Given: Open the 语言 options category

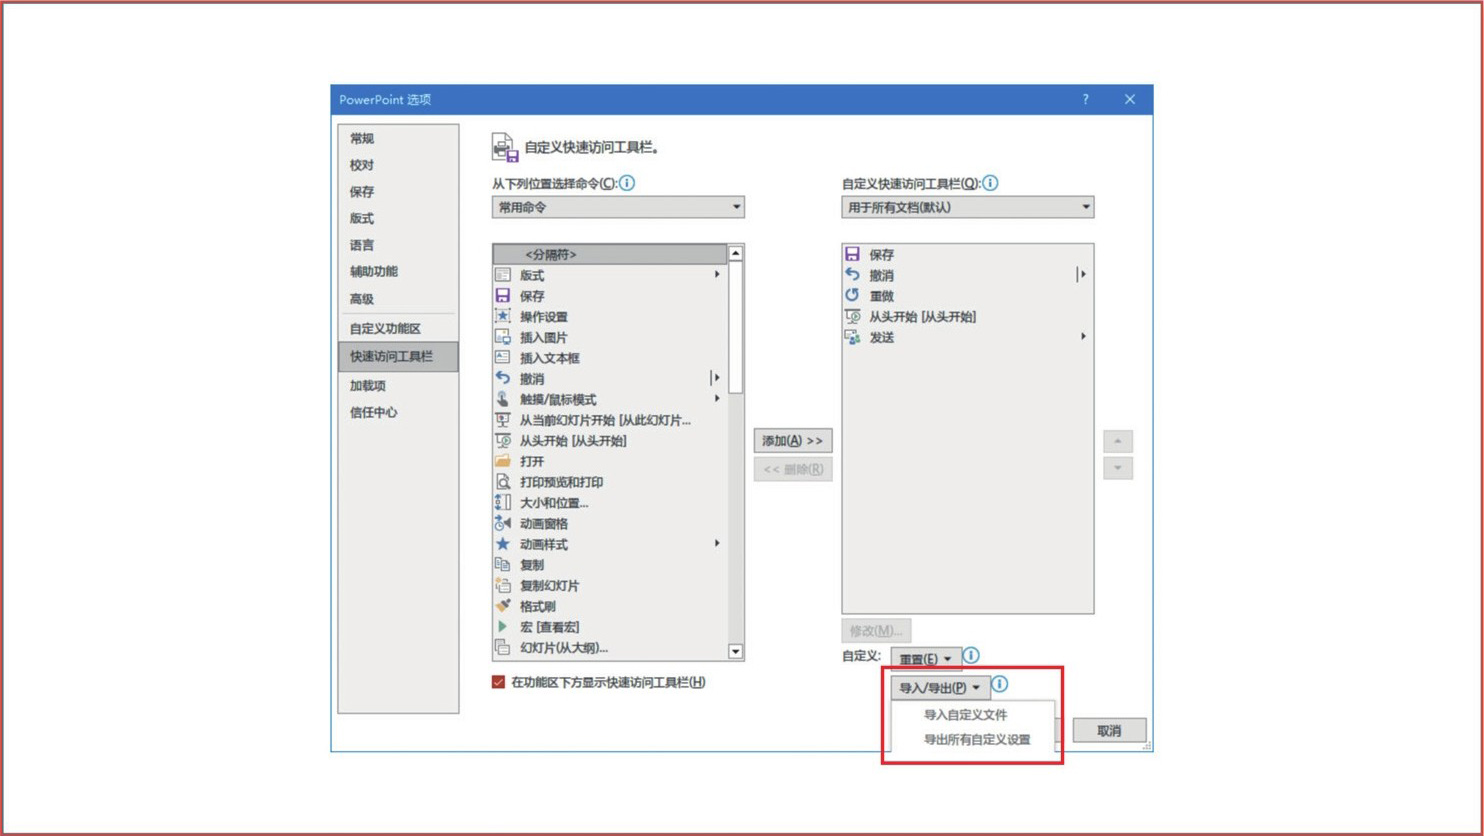Looking at the screenshot, I should (398, 245).
